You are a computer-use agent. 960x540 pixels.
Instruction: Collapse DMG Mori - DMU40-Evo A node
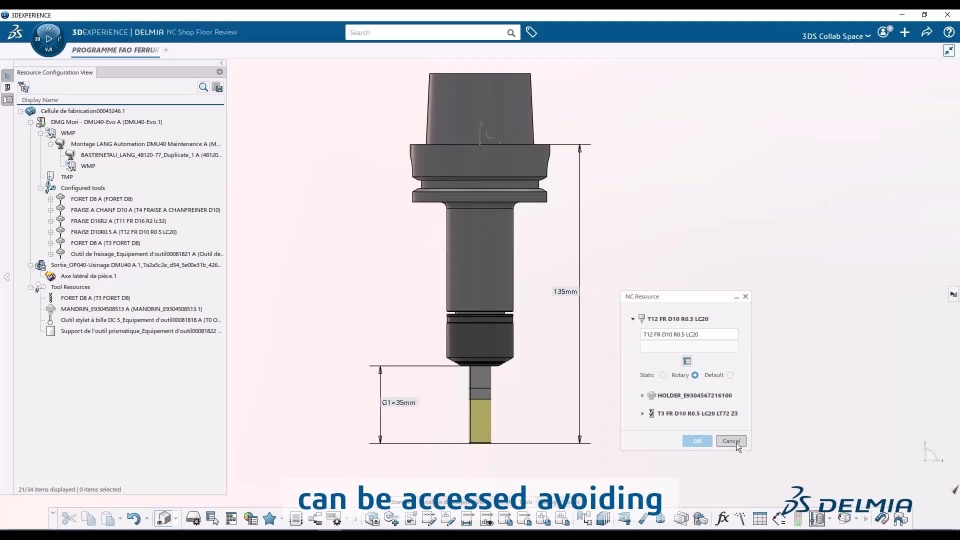(x=31, y=122)
